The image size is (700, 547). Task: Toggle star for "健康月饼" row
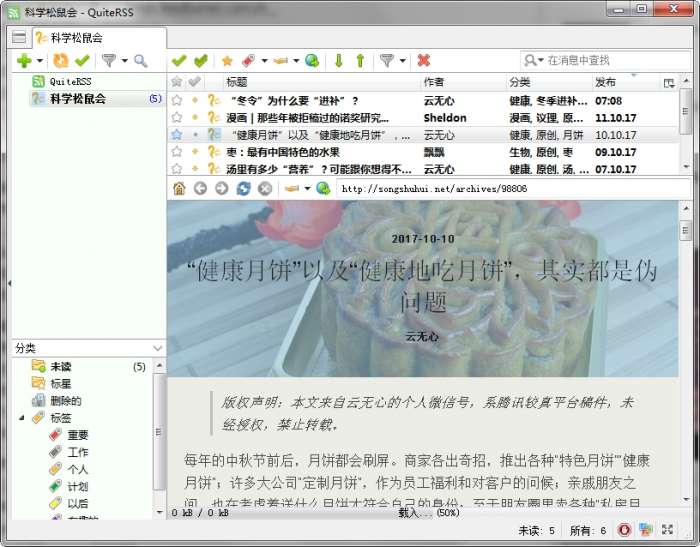point(177,135)
